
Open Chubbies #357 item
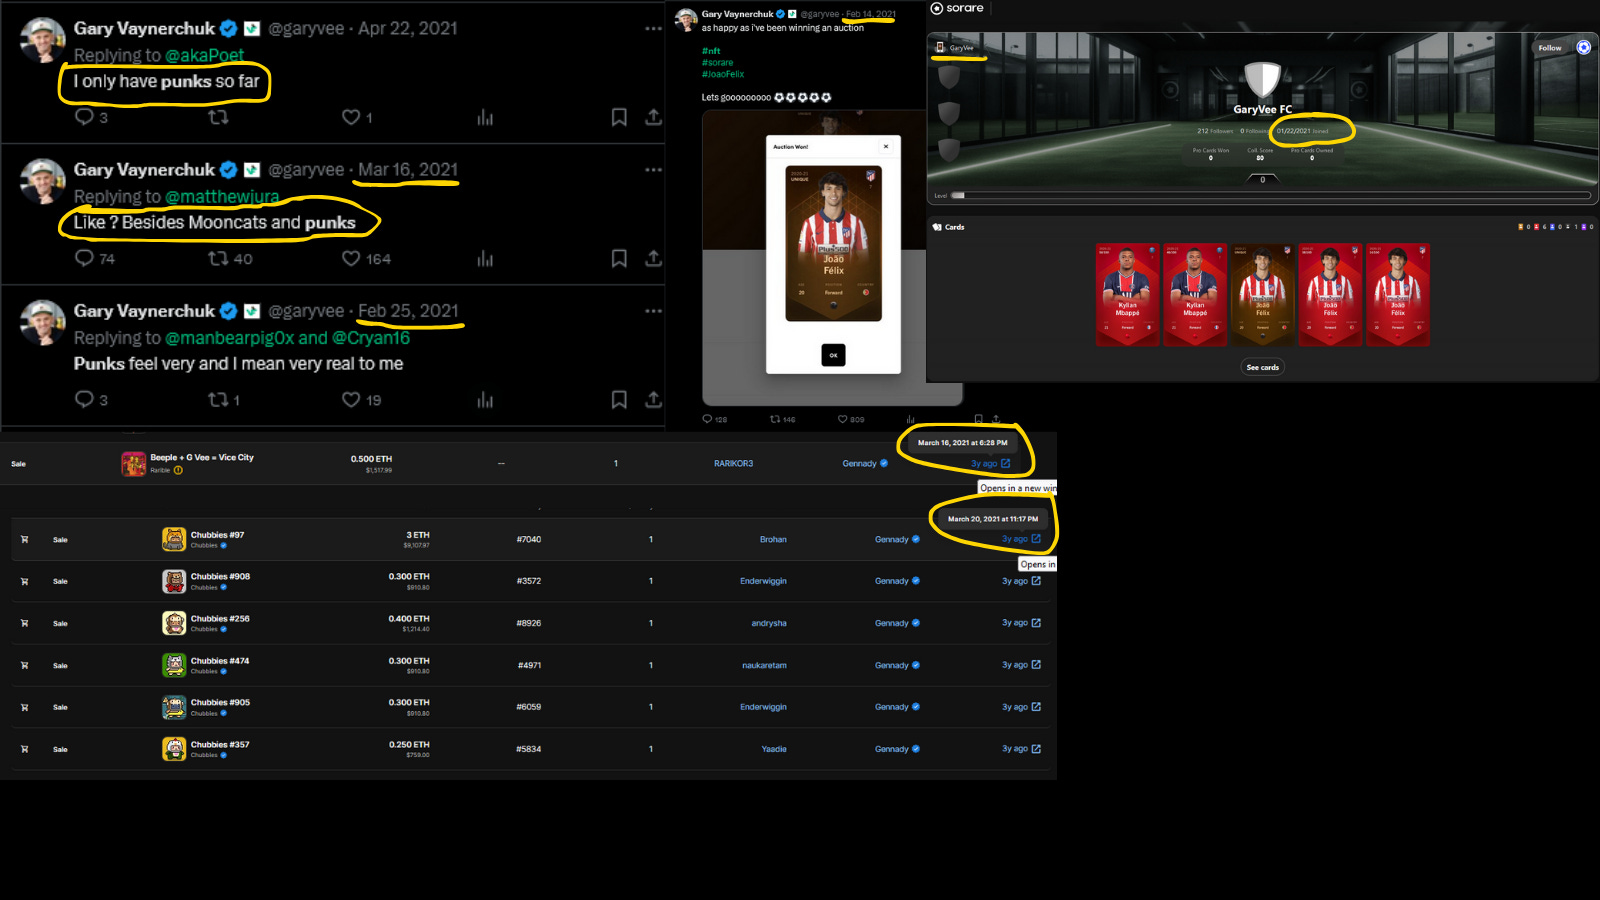(x=220, y=744)
